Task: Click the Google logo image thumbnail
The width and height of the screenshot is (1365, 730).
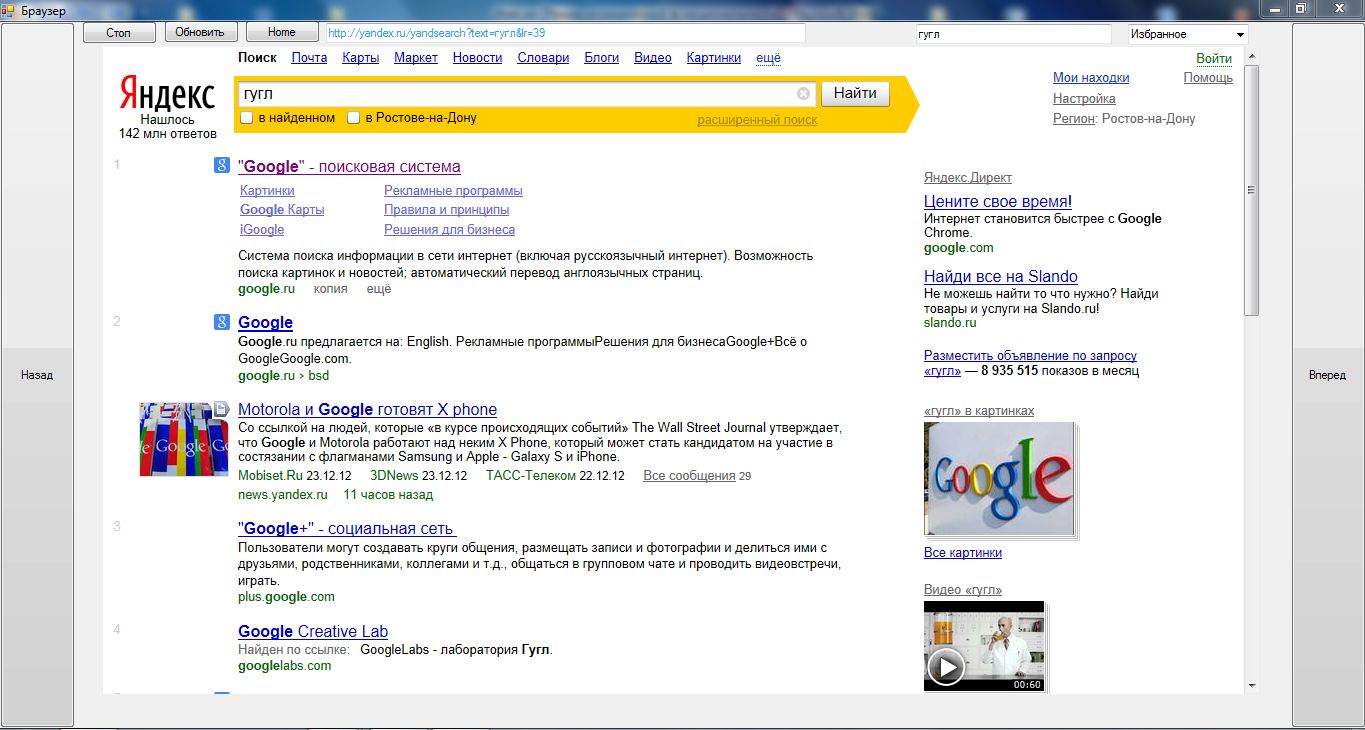Action: click(999, 480)
